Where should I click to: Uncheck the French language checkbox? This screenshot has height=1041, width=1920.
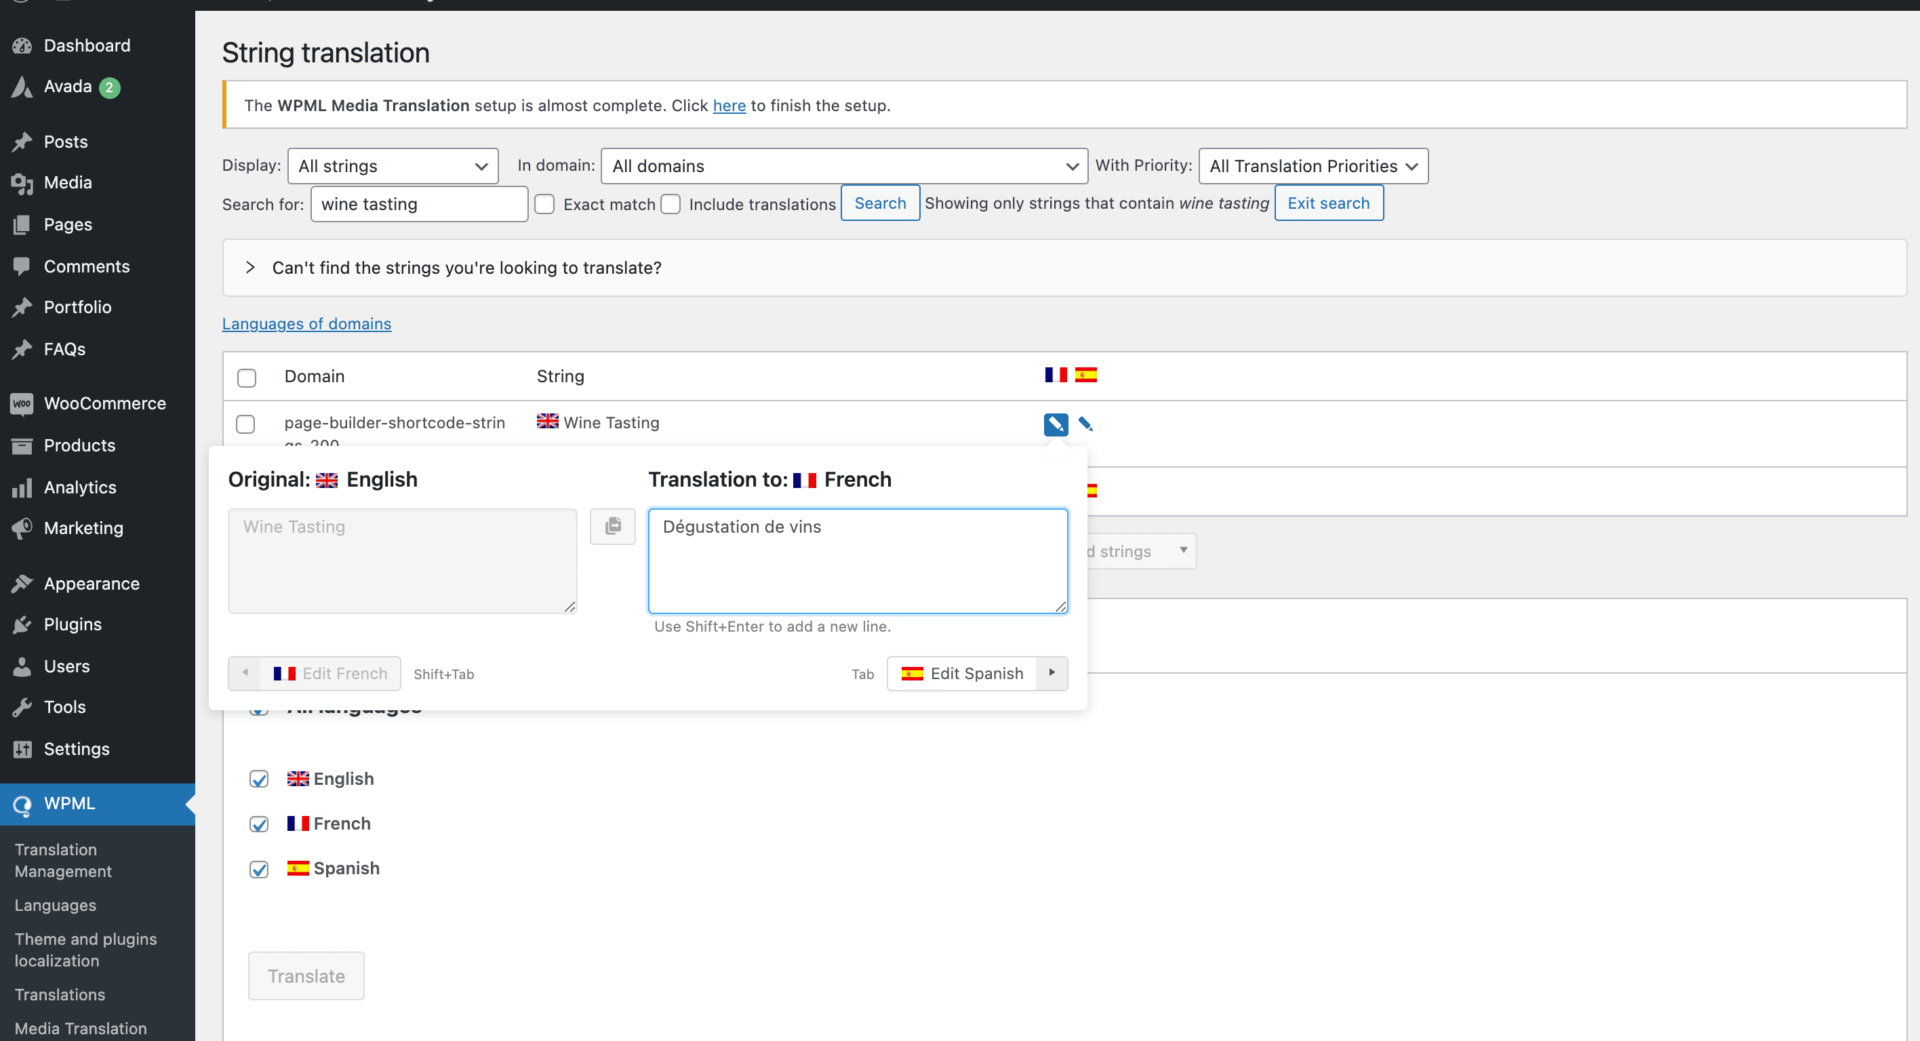tap(259, 824)
